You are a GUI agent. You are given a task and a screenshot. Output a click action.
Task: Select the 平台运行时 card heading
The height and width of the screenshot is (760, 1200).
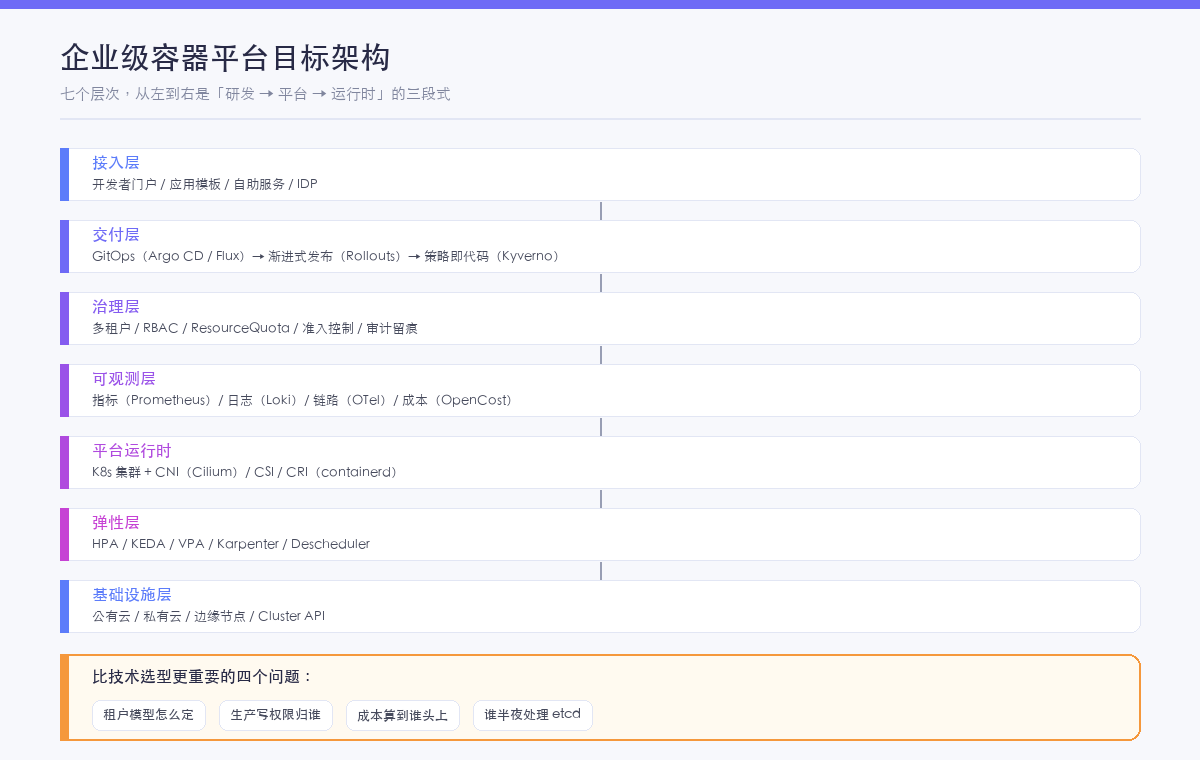[x=132, y=451]
